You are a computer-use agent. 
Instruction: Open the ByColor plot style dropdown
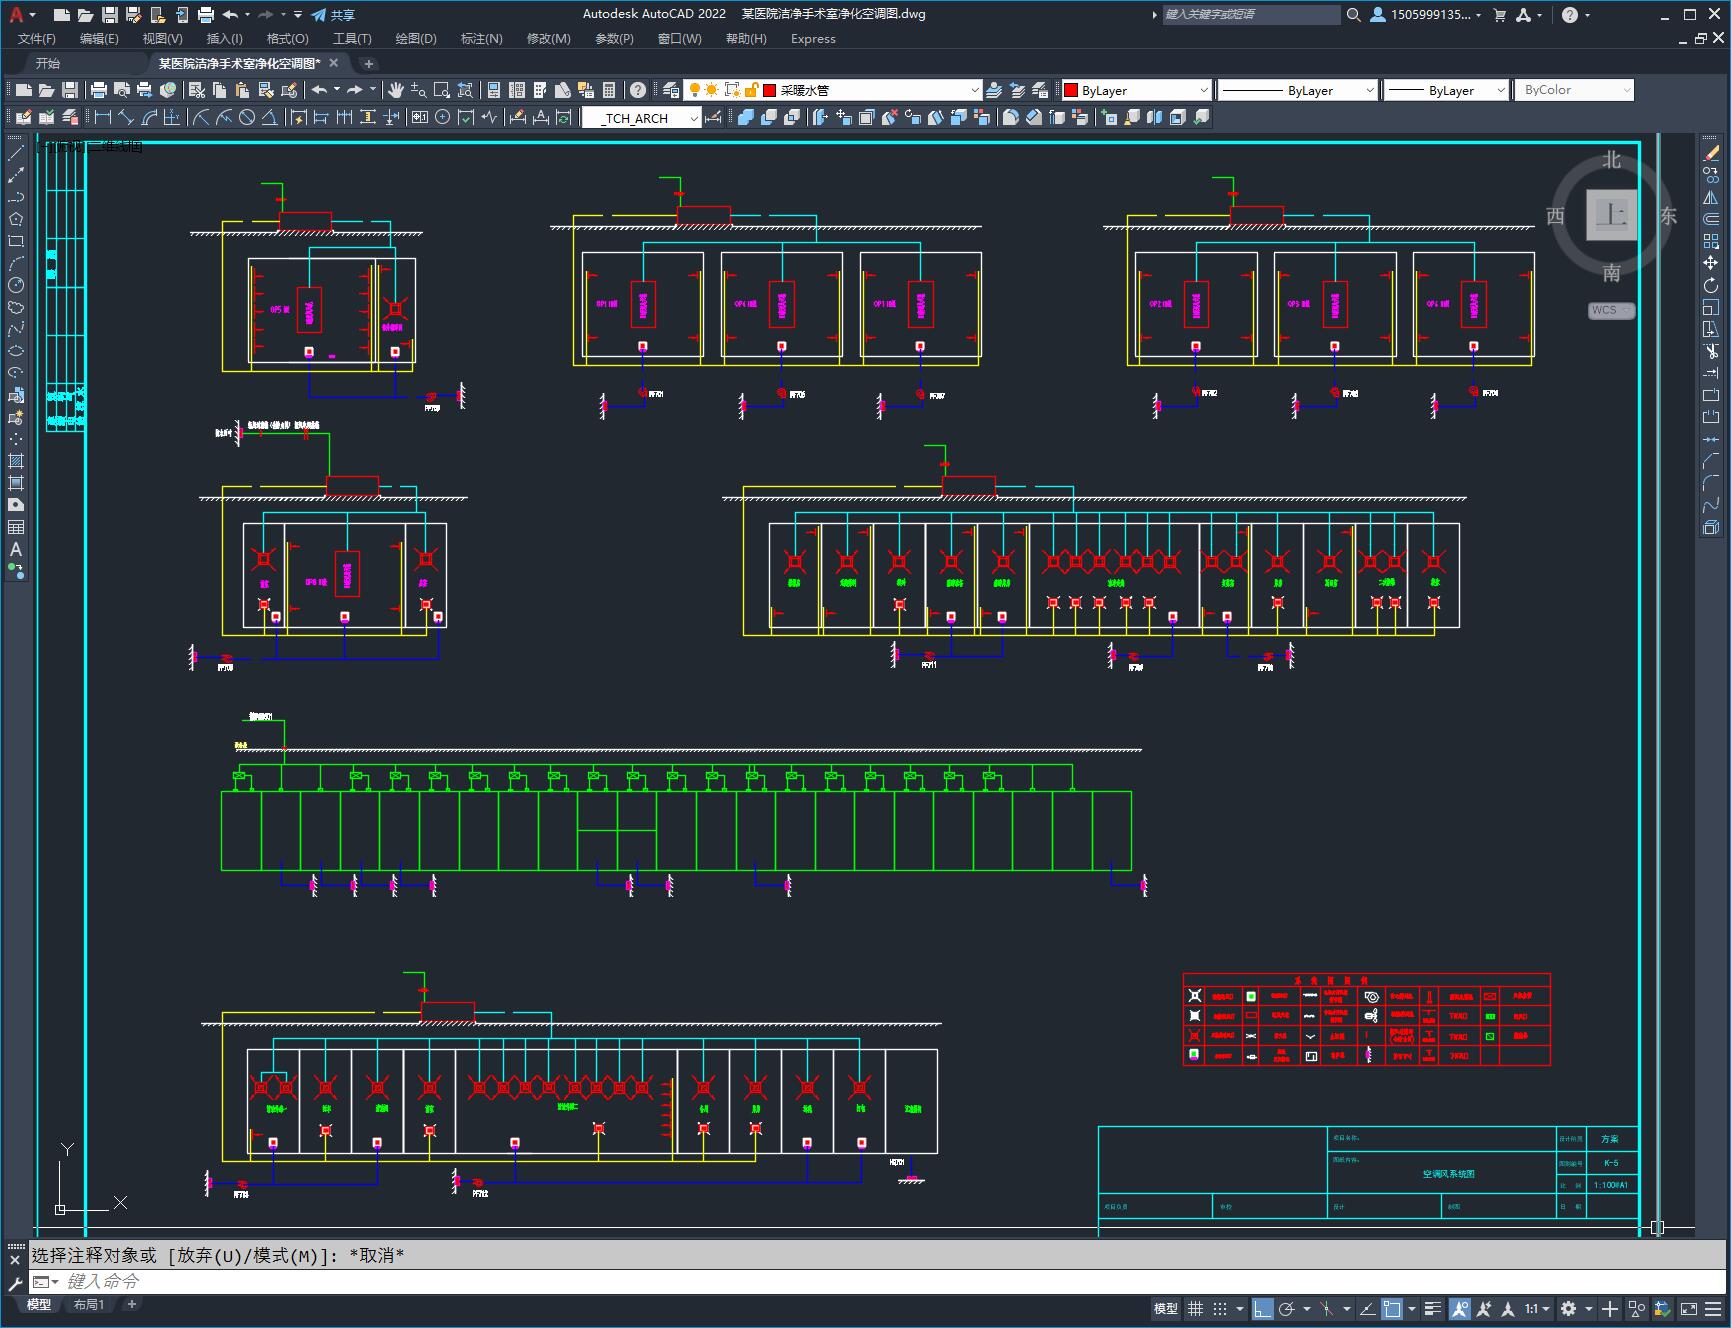point(1574,90)
